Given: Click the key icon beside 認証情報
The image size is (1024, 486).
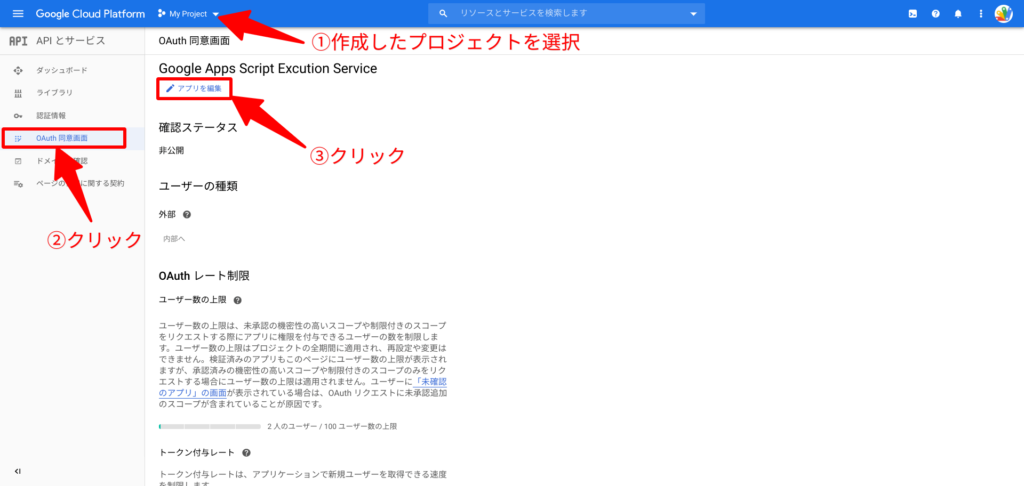Looking at the screenshot, I should pos(18,116).
